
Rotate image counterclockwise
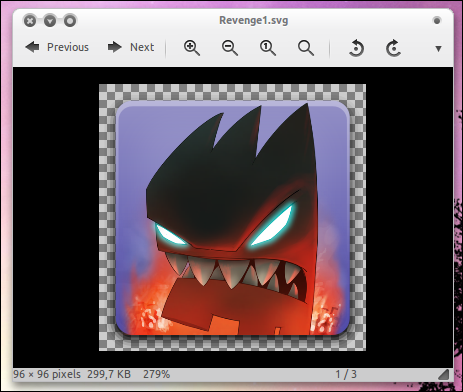point(356,48)
